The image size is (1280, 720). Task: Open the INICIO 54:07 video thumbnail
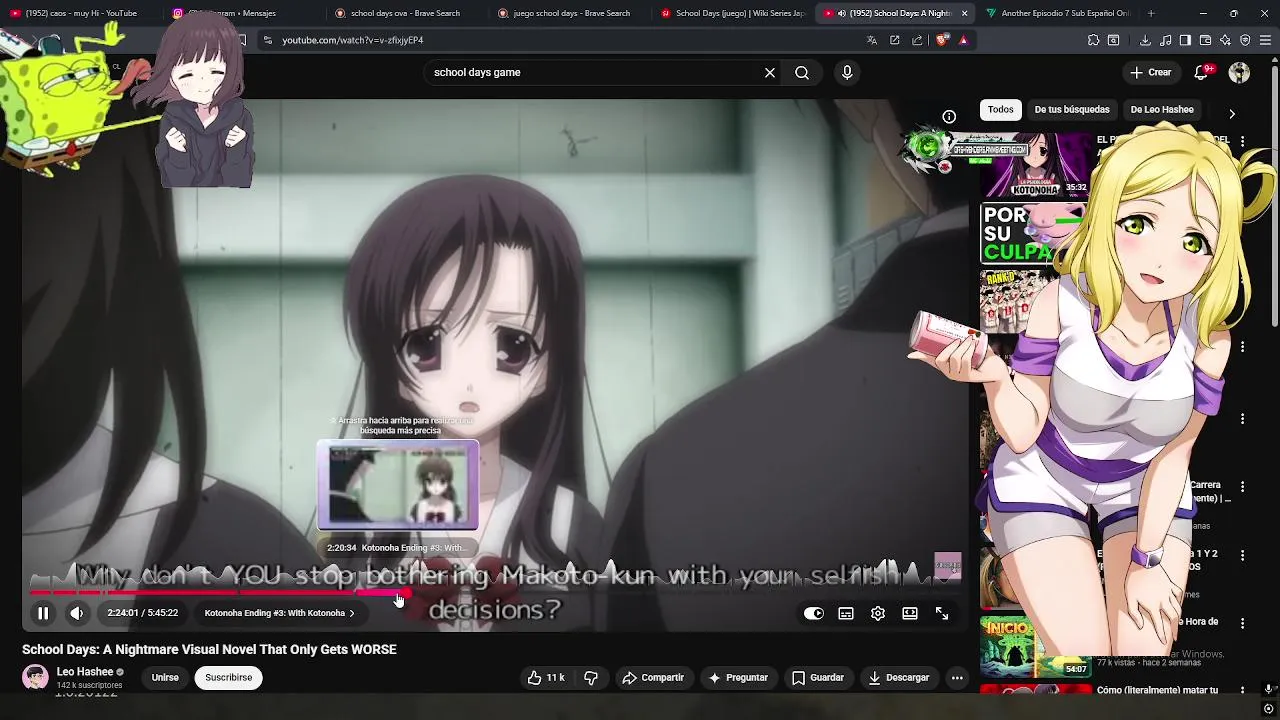(x=1035, y=646)
